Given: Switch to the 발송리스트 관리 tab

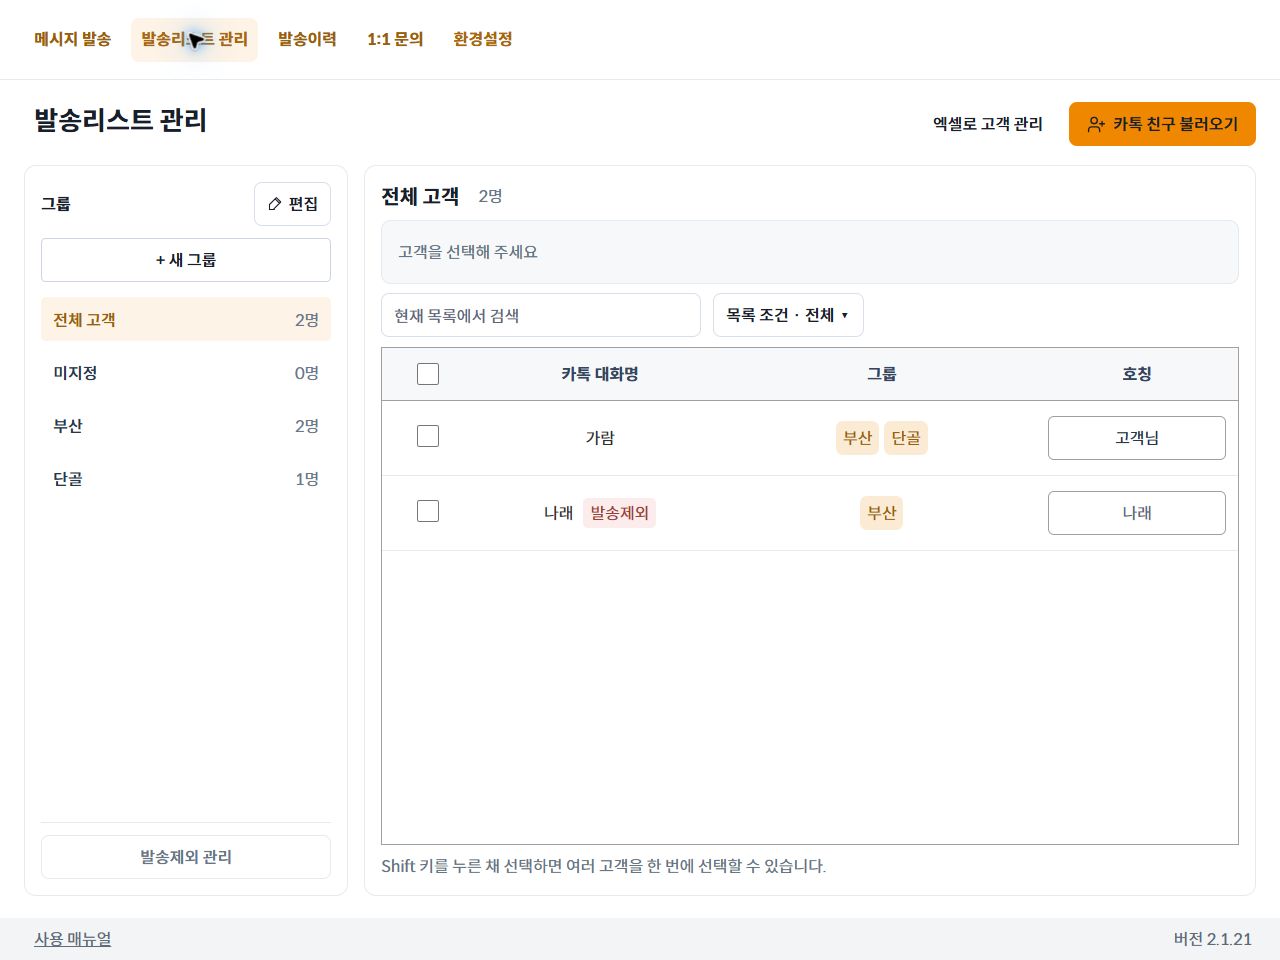Looking at the screenshot, I should coord(194,39).
